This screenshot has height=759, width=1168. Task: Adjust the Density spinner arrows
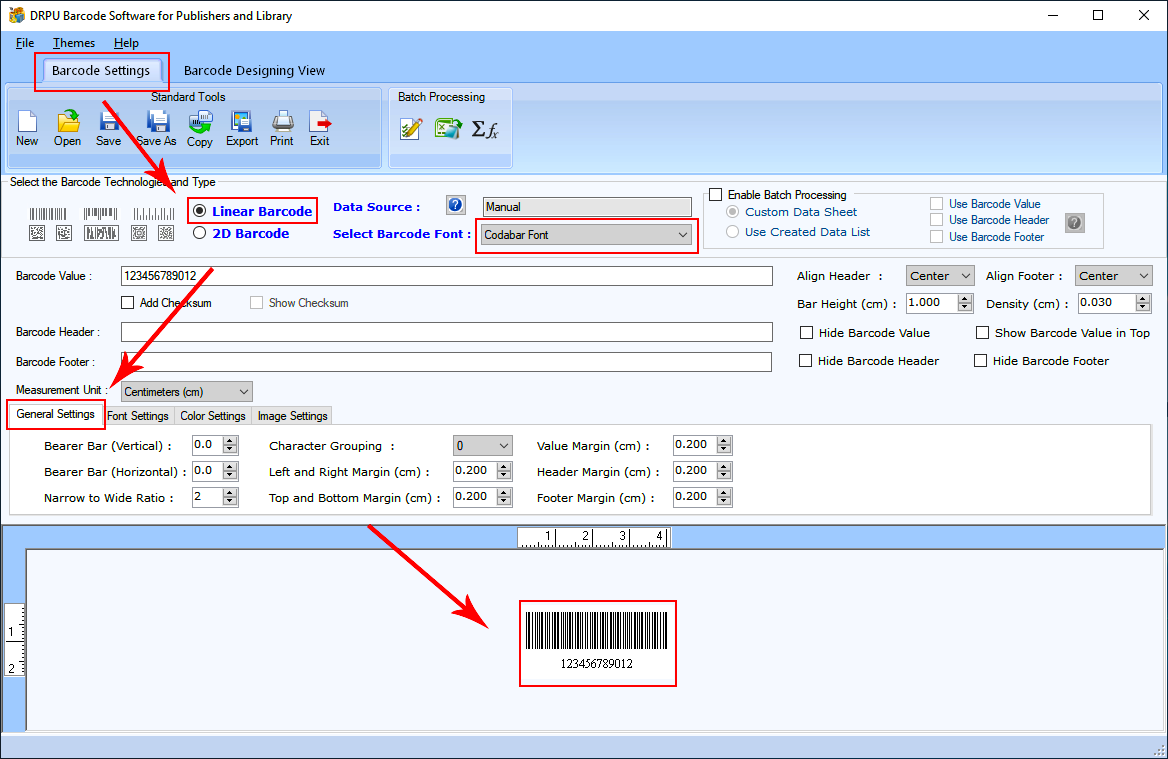coord(1143,302)
